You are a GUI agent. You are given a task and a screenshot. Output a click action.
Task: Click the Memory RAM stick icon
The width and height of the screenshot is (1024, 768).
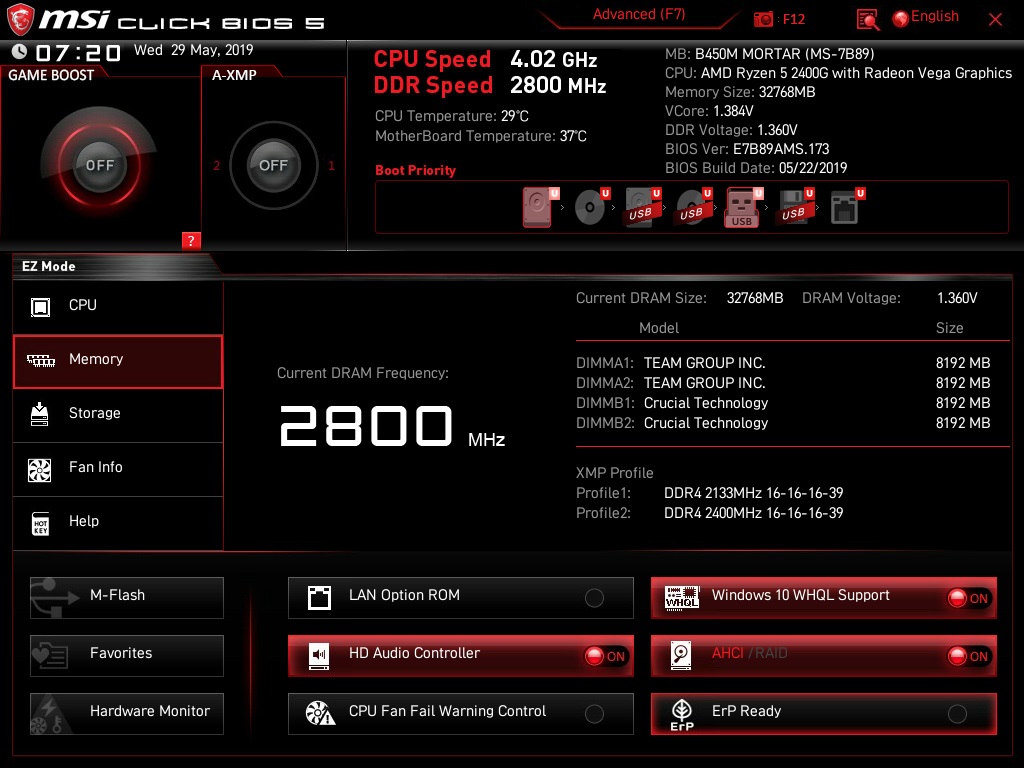coord(40,360)
